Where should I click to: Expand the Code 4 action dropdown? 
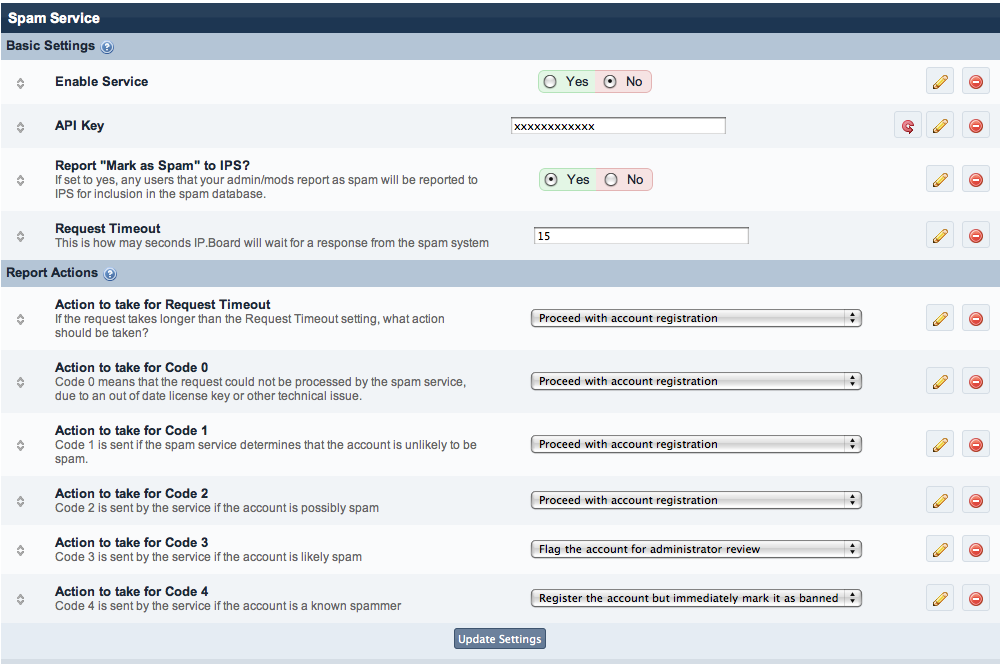pyautogui.click(x=696, y=598)
